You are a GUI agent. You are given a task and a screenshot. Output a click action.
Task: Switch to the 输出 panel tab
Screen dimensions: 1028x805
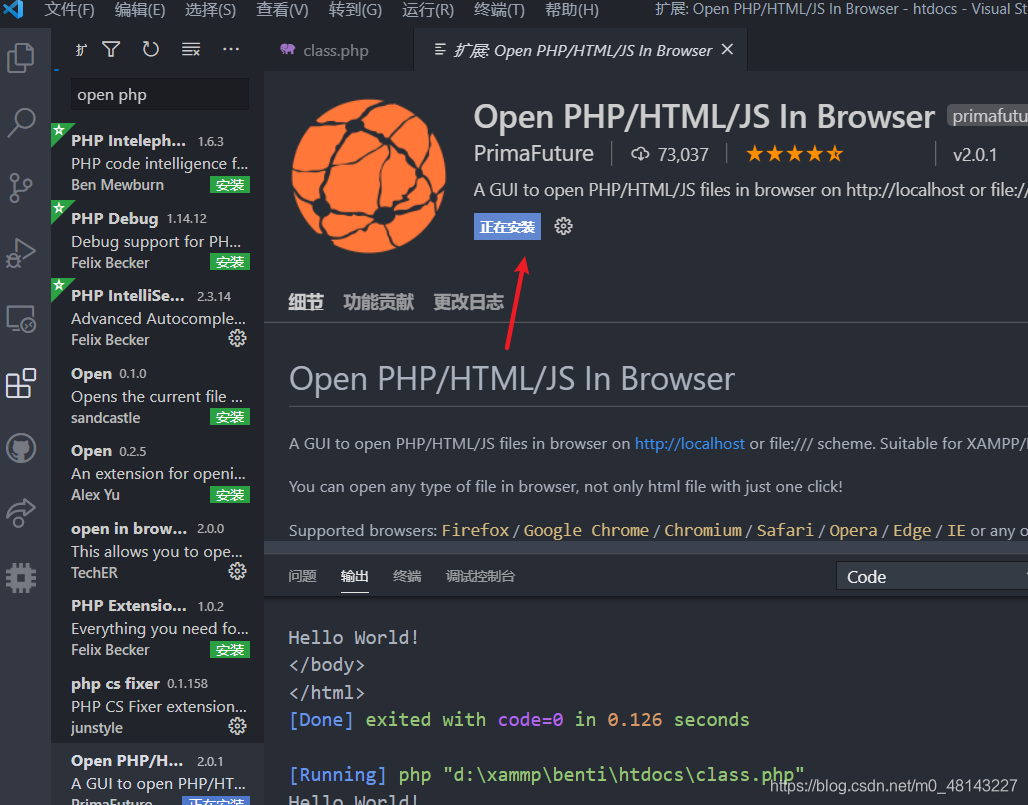point(354,576)
